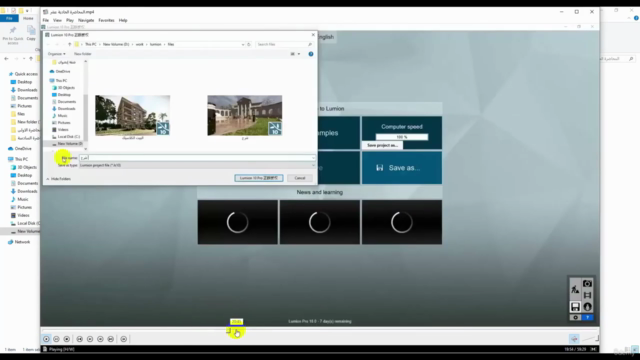Click Explorer back navigation arrow
Image resolution: width=640 pixels, height=360 pixels.
6,59
